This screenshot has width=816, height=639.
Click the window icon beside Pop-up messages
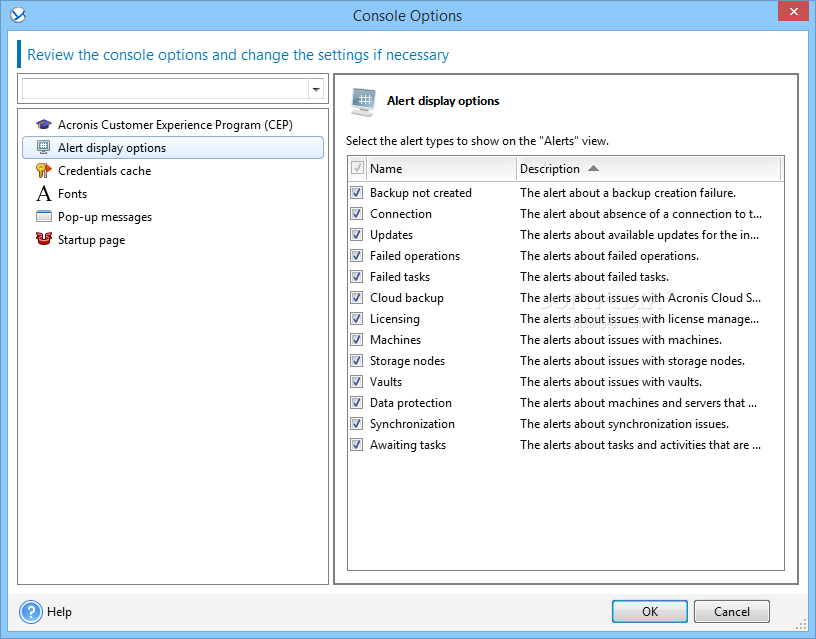tap(44, 216)
